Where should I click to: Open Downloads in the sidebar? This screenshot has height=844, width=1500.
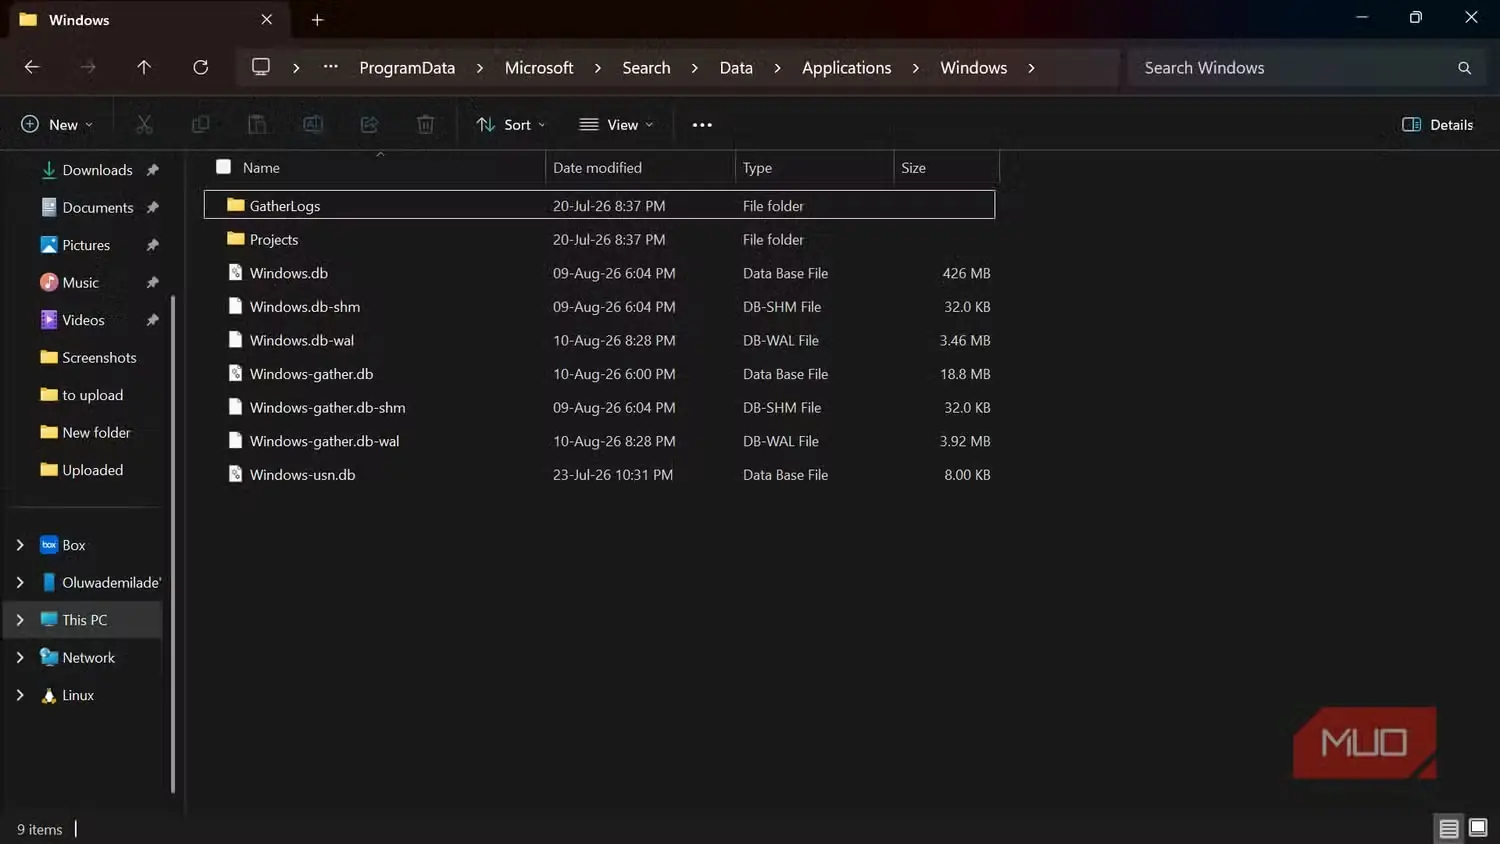[97, 170]
